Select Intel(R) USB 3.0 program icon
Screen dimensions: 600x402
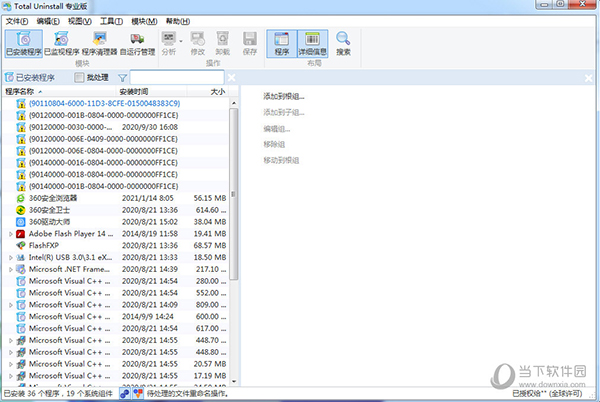pyautogui.click(x=21, y=257)
